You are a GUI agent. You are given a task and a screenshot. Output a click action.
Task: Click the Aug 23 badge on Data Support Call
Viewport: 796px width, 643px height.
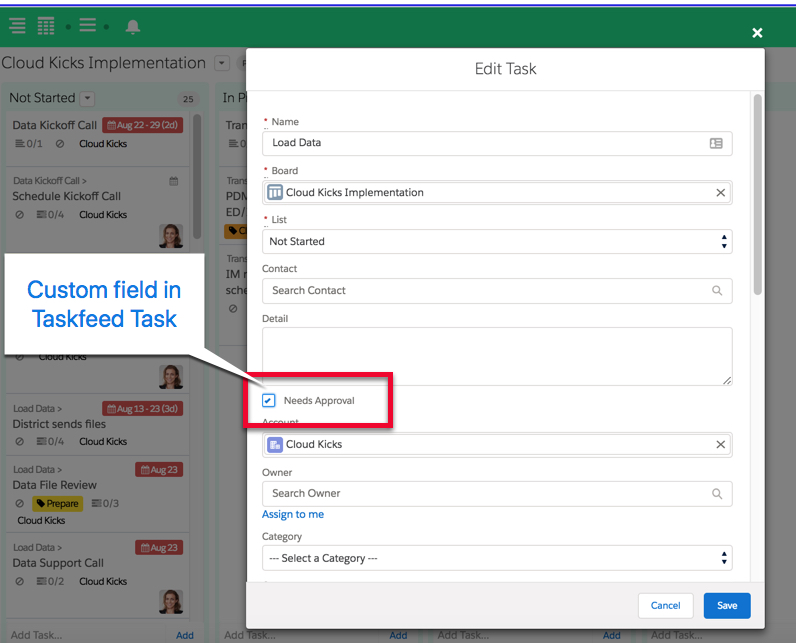[x=159, y=548]
